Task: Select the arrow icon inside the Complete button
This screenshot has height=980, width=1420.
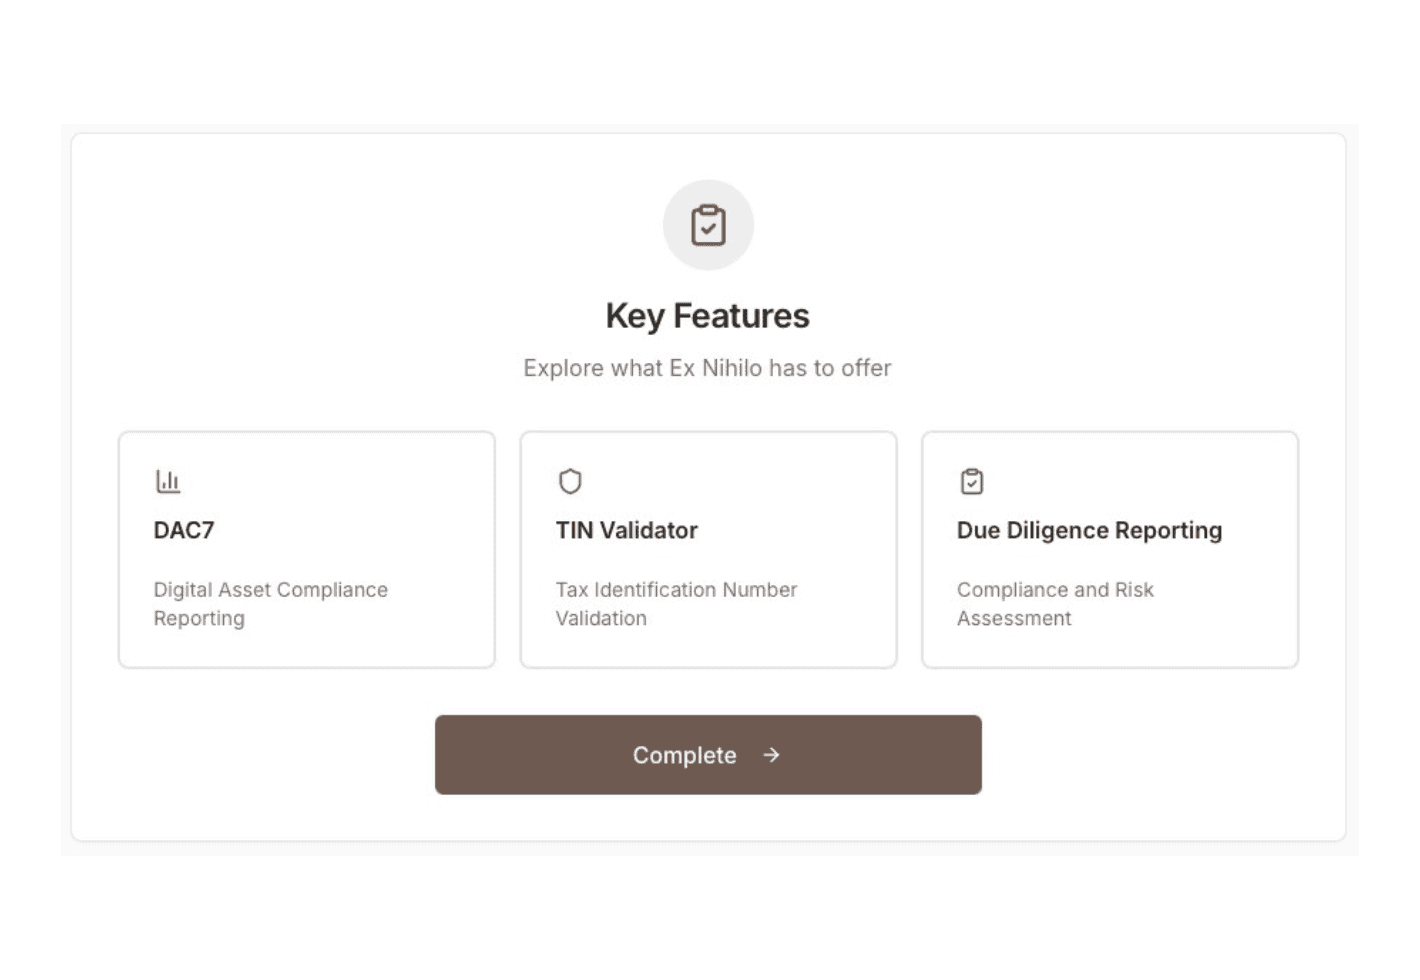Action: coord(770,756)
